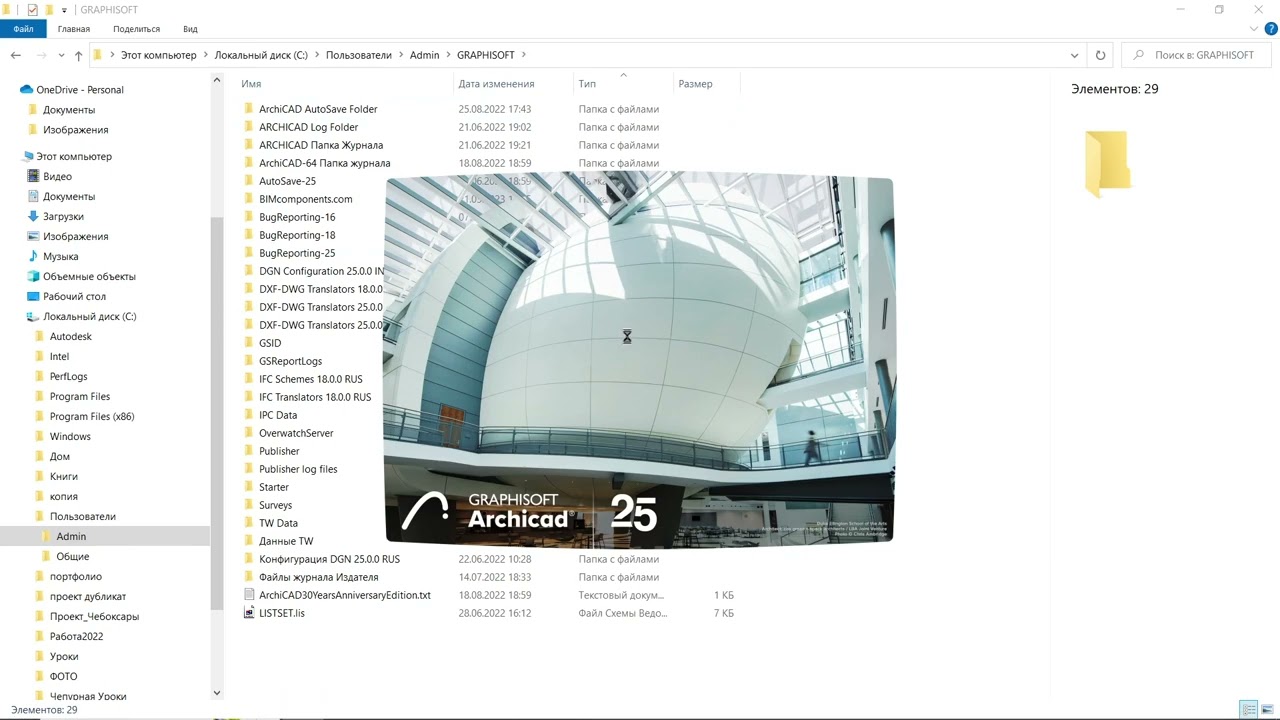Click the LISTSET.lis file icon
Image resolution: width=1280 pixels, height=720 pixels.
249,613
